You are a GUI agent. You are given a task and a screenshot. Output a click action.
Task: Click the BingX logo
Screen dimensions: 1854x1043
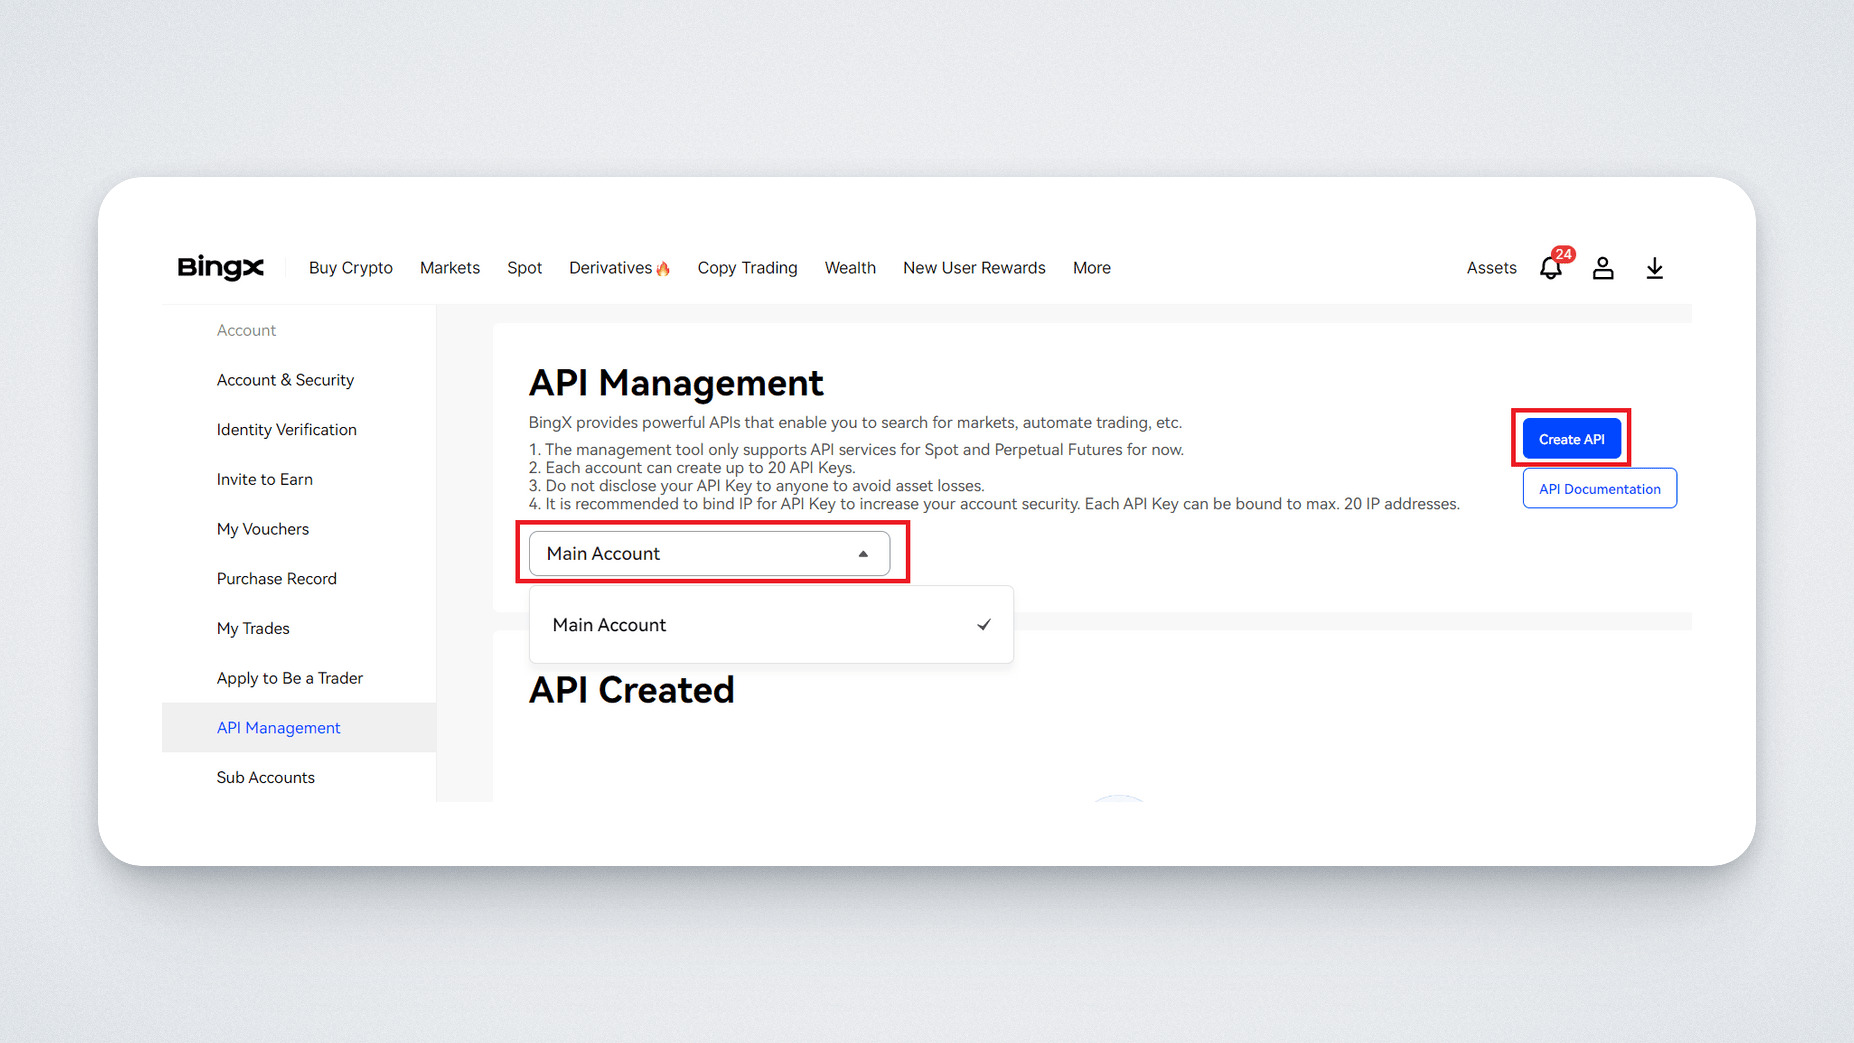220,267
